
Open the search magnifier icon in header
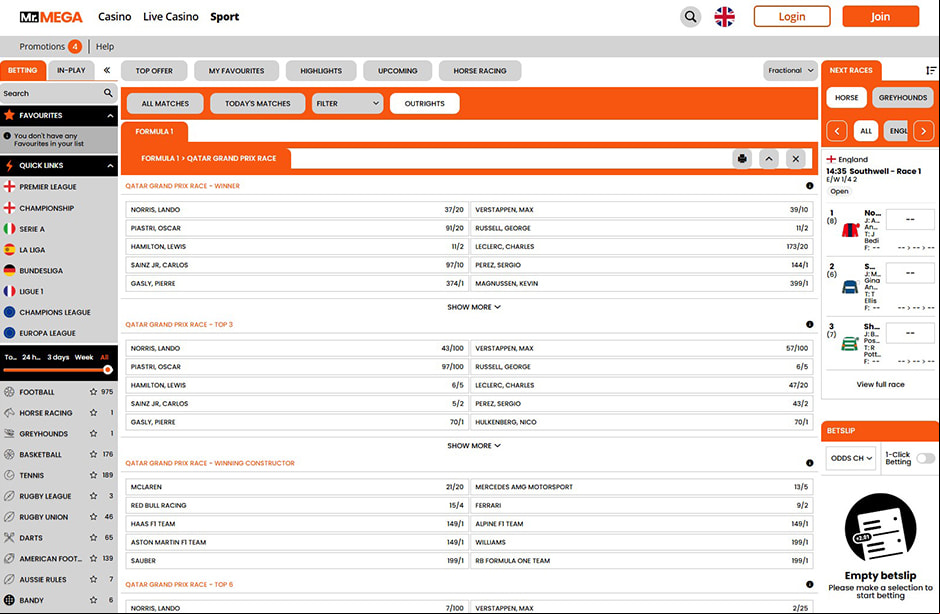pos(691,17)
